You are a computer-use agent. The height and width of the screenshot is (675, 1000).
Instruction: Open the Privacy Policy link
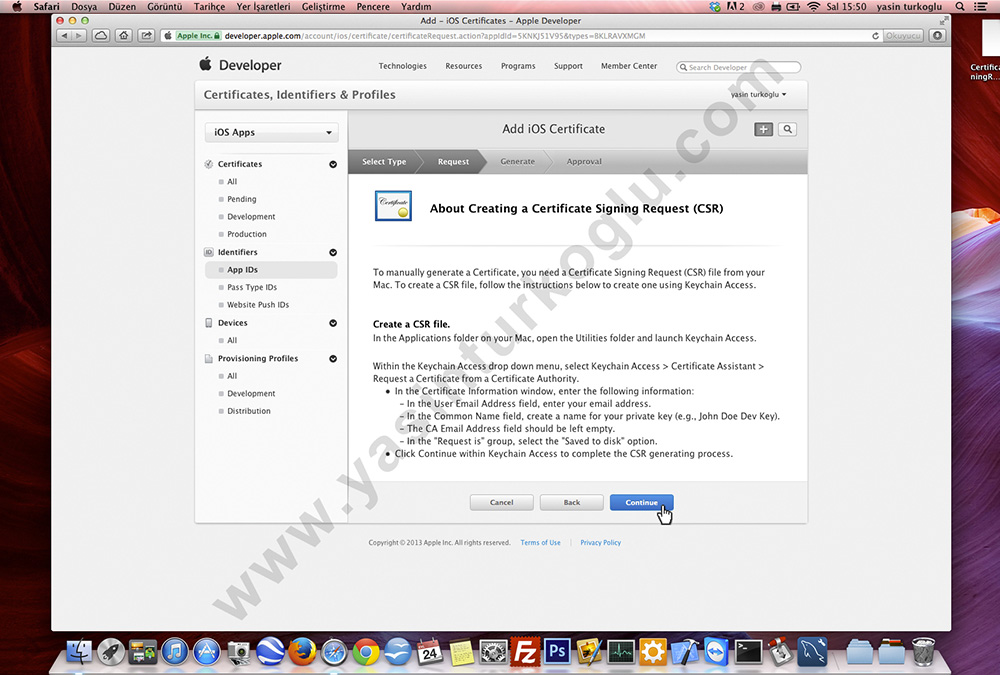click(600, 542)
